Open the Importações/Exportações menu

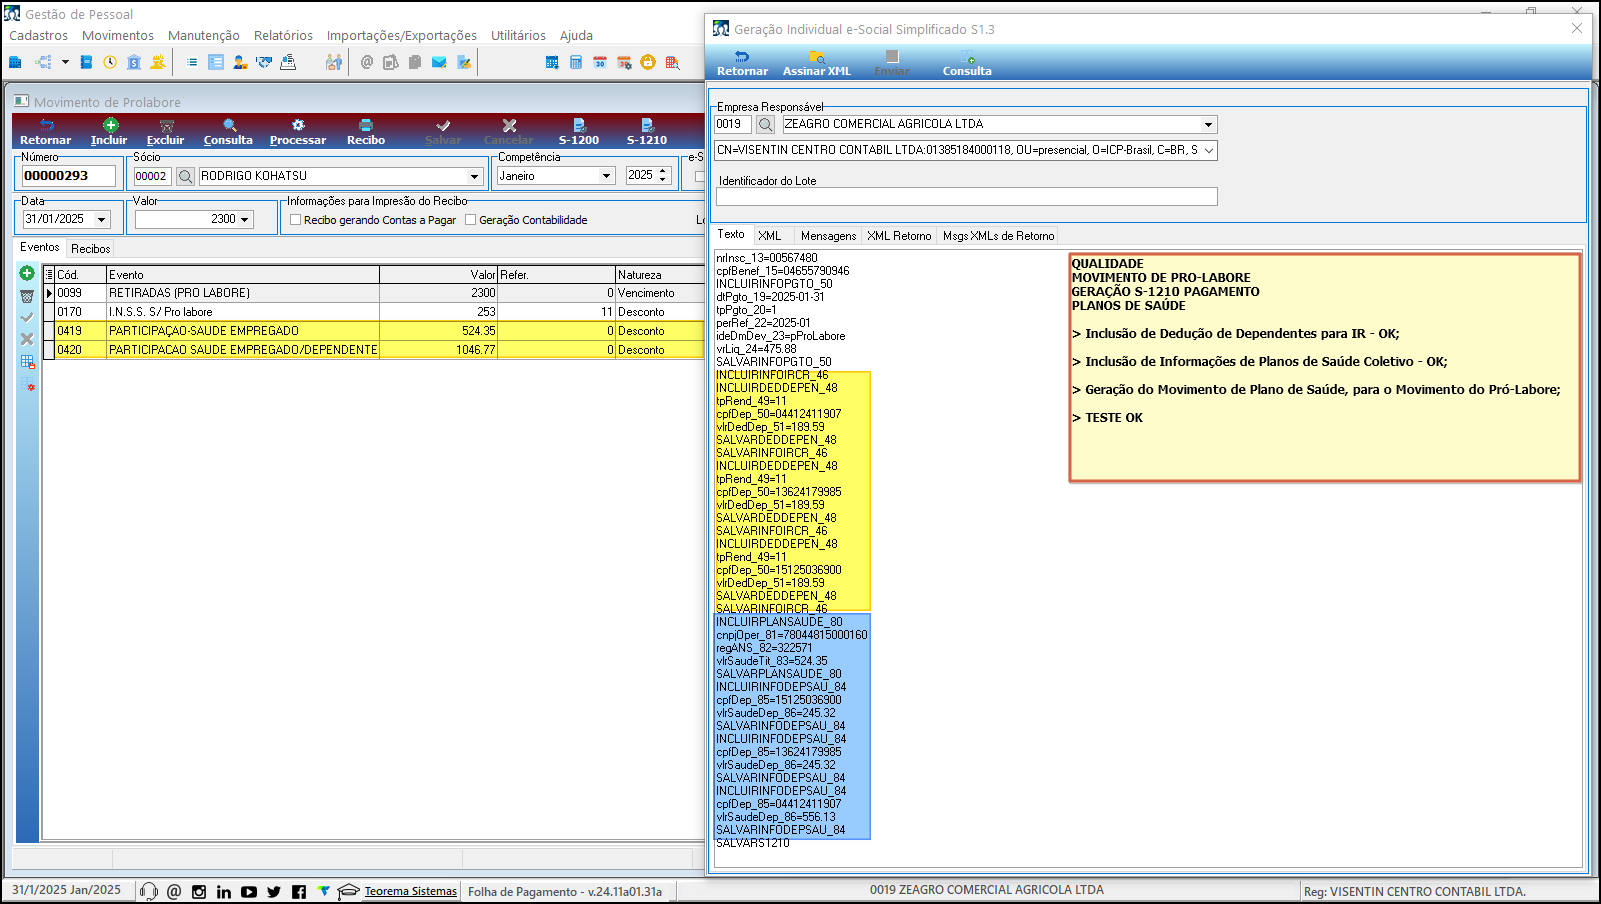pos(402,35)
